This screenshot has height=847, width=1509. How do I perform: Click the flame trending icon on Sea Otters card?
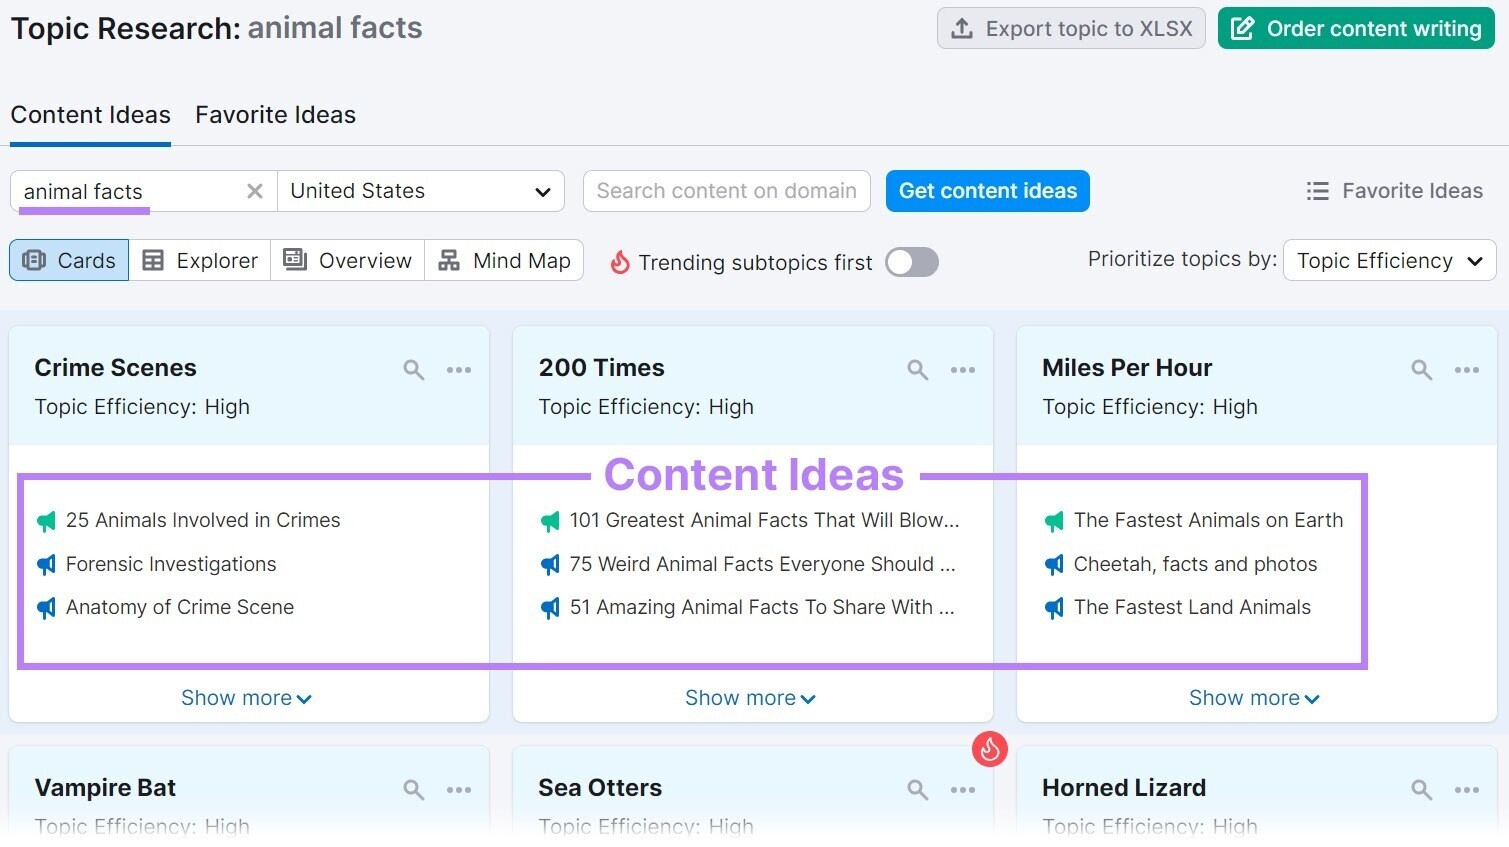click(x=990, y=749)
